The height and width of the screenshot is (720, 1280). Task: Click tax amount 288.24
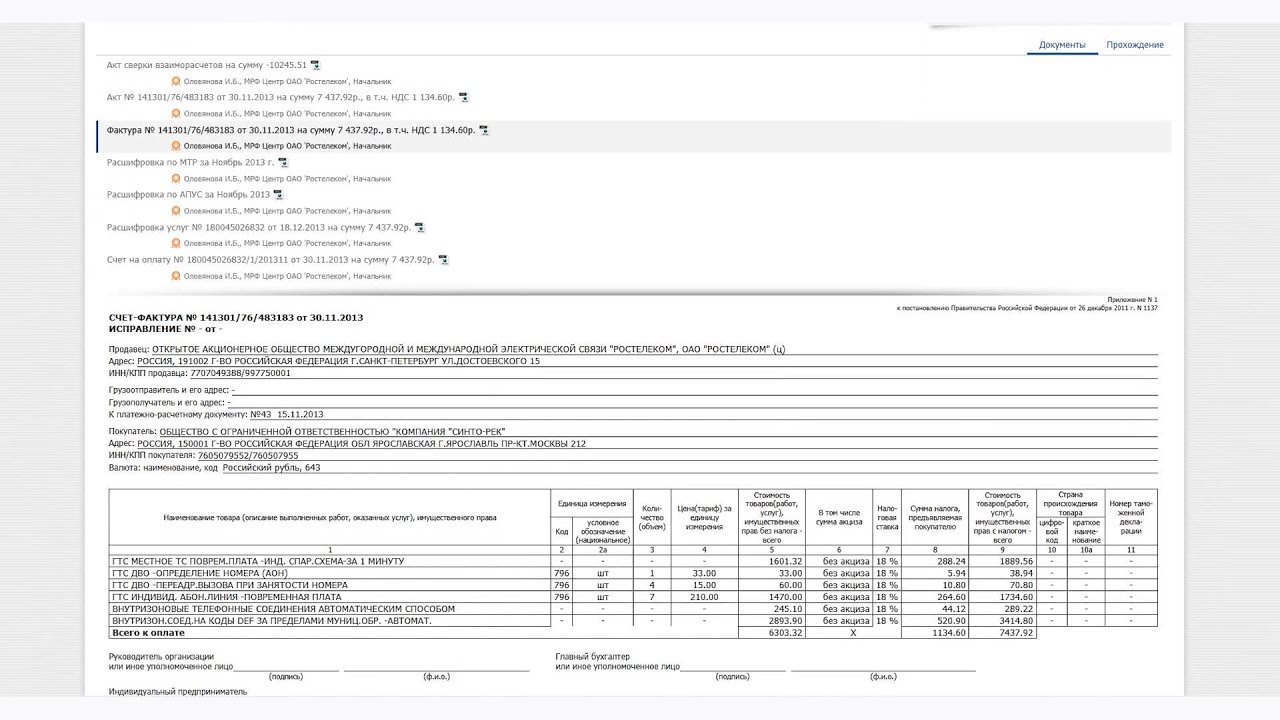950,562
